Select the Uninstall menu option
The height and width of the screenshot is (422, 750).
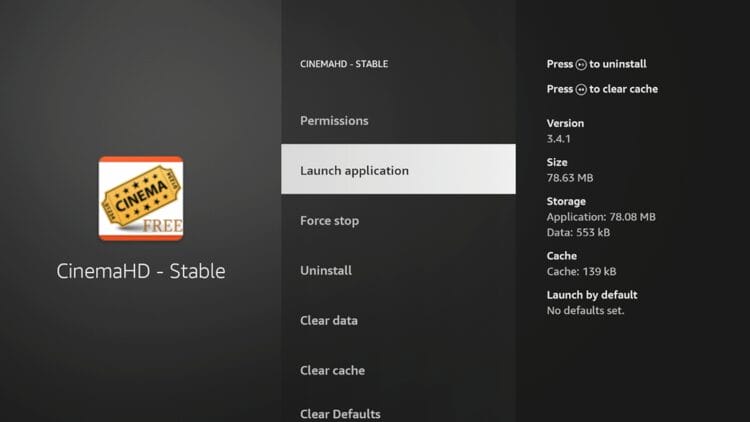point(326,271)
